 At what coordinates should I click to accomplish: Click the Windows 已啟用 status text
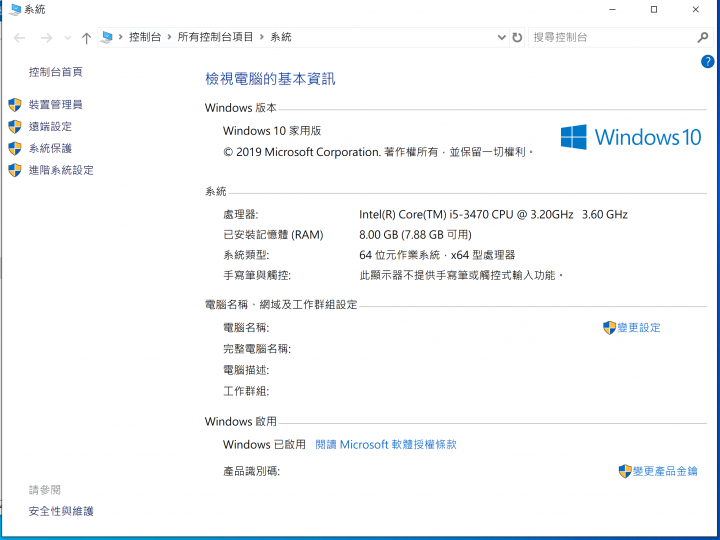pyautogui.click(x=264, y=444)
